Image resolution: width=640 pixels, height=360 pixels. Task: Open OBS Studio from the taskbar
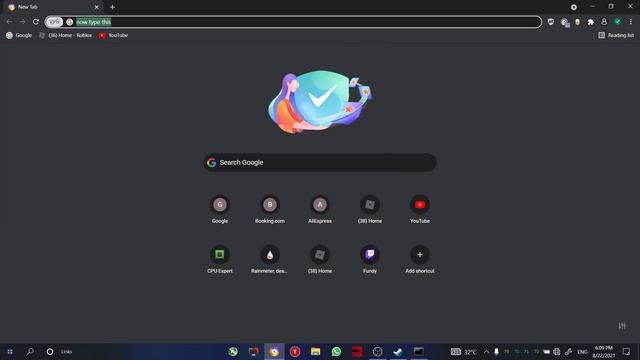pos(378,351)
